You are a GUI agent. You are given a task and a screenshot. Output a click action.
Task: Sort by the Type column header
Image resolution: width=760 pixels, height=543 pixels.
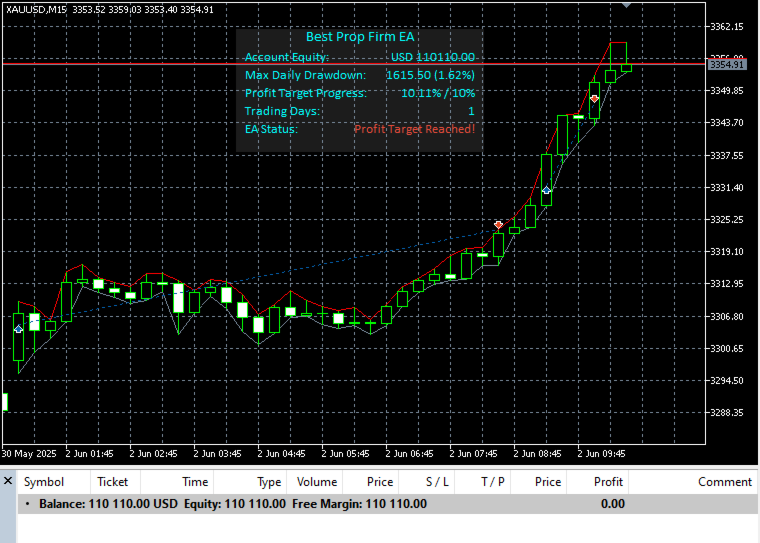pos(269,482)
